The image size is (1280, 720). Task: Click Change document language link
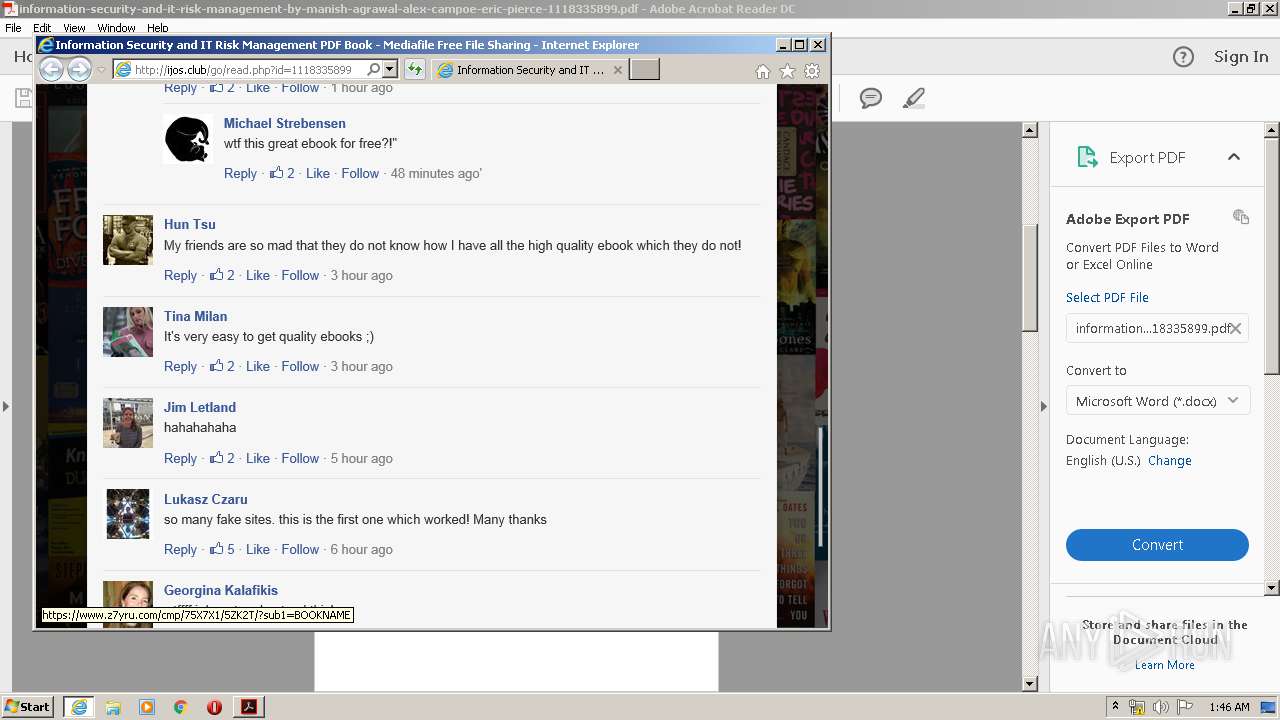click(x=1169, y=461)
